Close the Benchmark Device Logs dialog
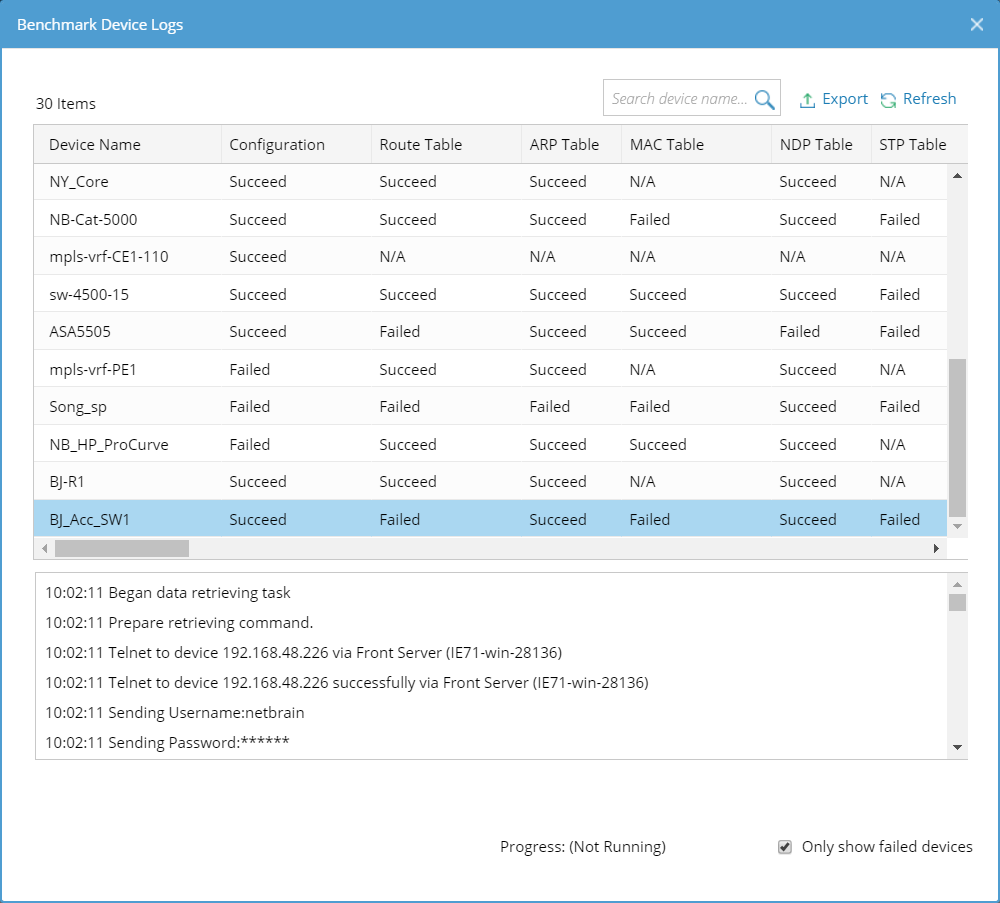Screen dimensions: 1000x903 pyautogui.click(x=977, y=24)
